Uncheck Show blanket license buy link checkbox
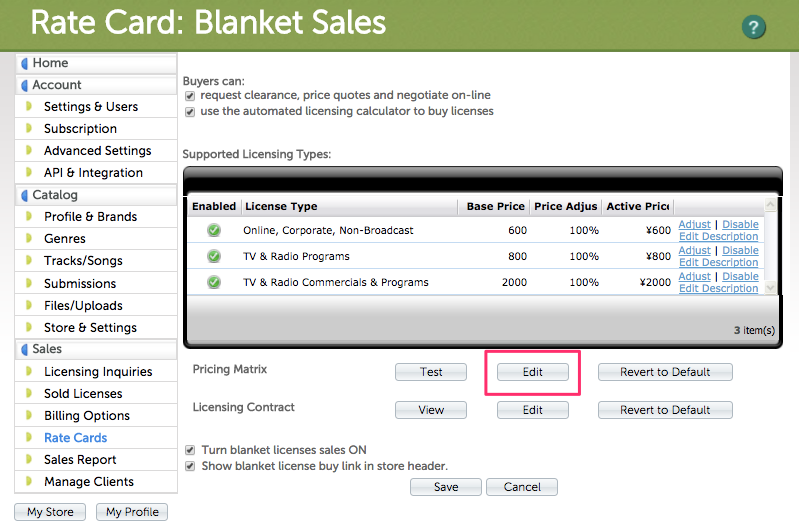Screen dimensions: 799x527 [191, 466]
